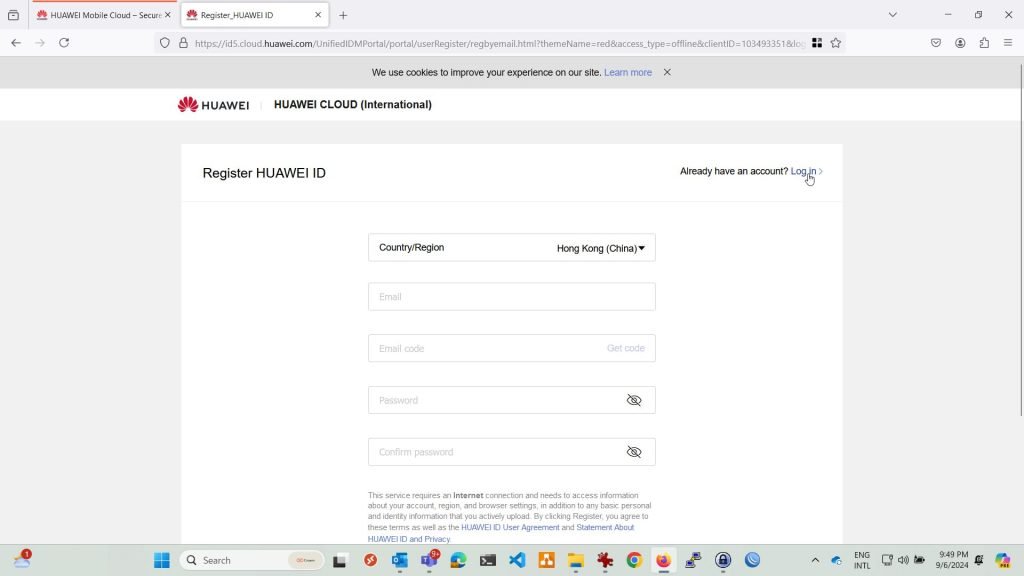Toggle visibility of the Password field
This screenshot has width=1024, height=576.
[x=633, y=400]
